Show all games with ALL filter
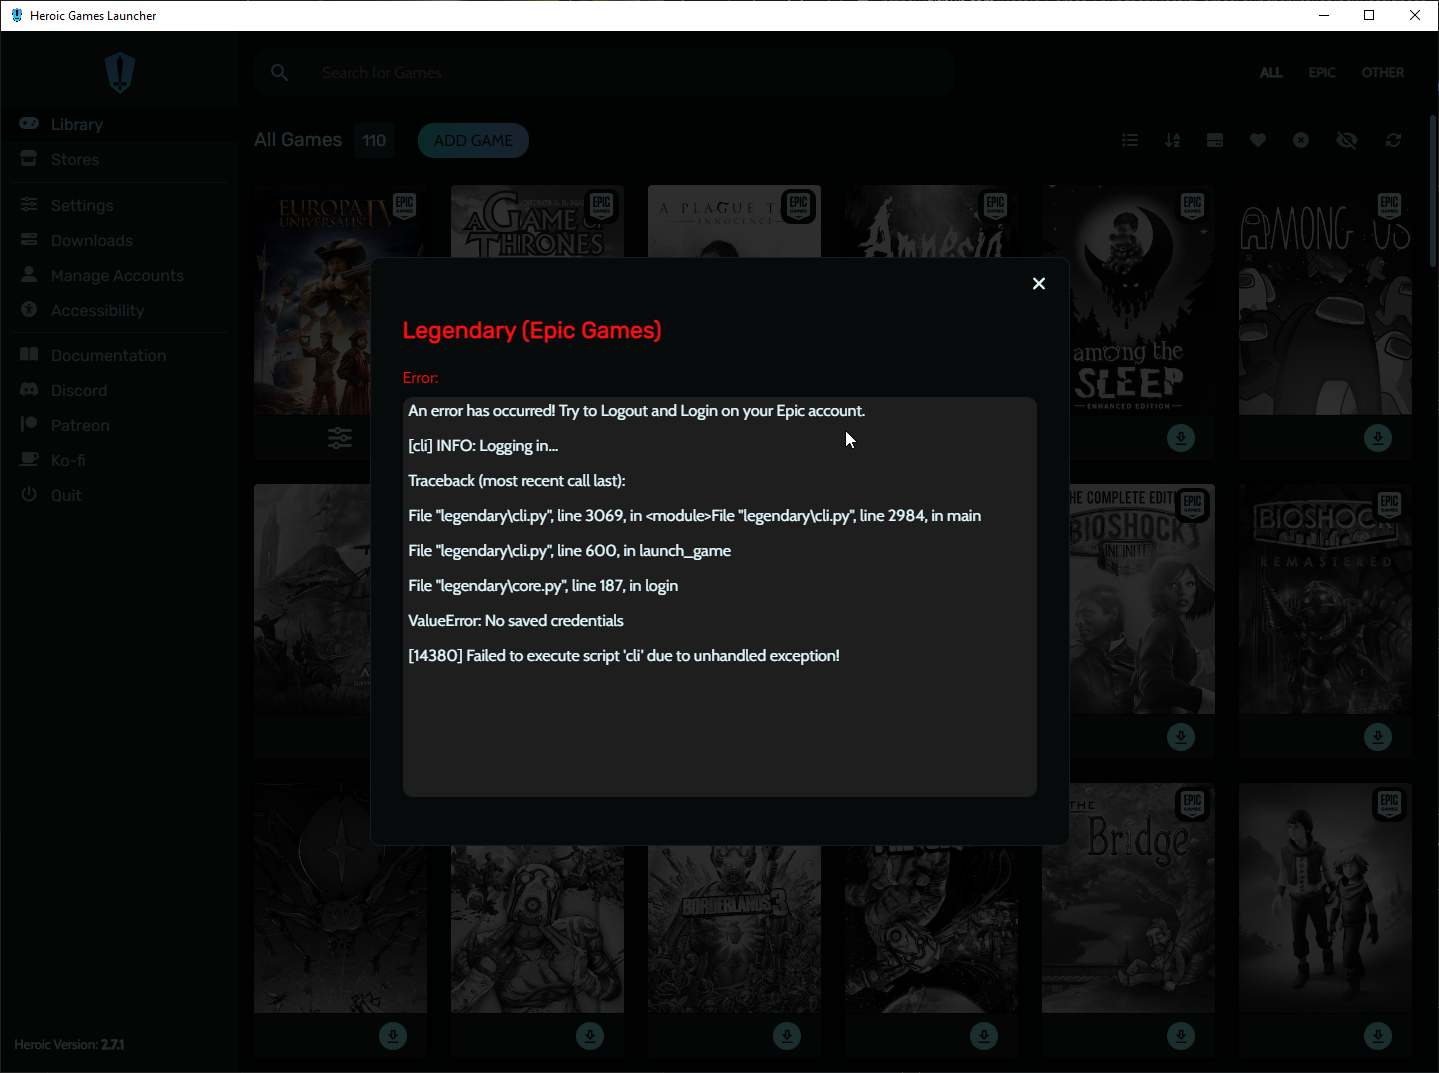This screenshot has width=1439, height=1073. [1271, 72]
